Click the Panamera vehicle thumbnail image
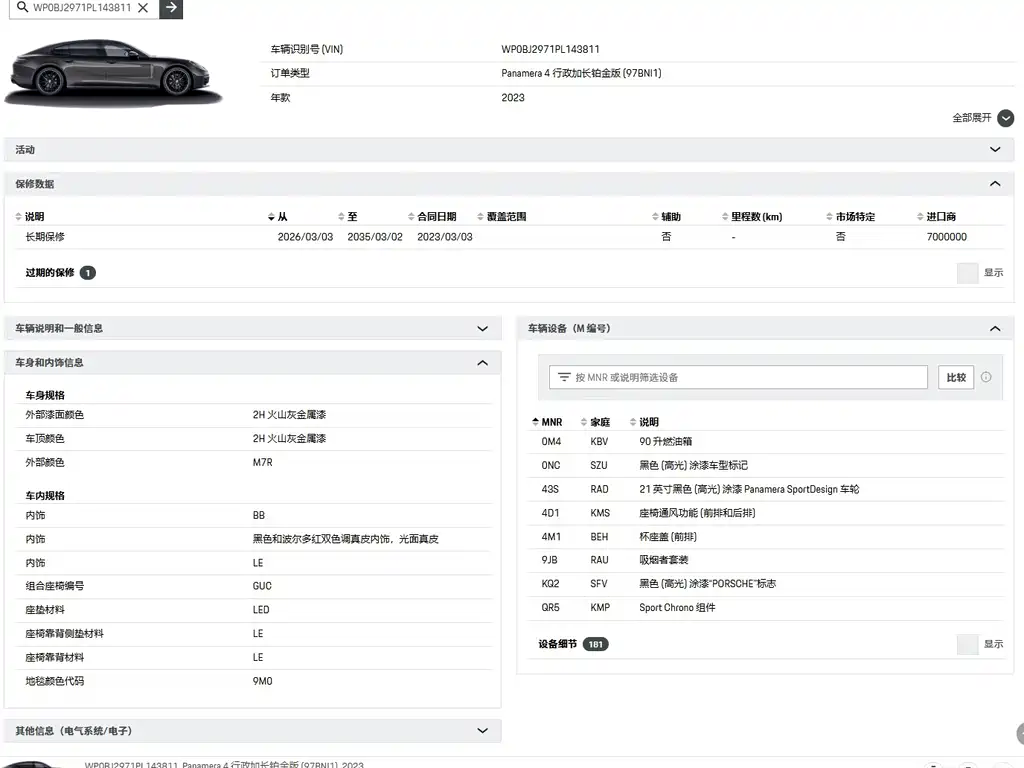Screen dimensions: 1024x768 point(113,72)
